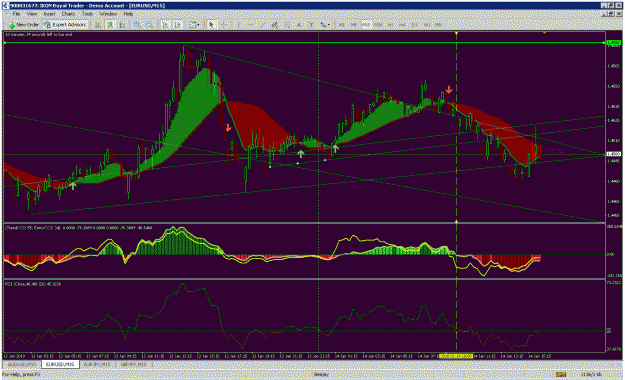
Task: Select the orange down arrow below 13 Jan peak
Action: pyautogui.click(x=228, y=128)
